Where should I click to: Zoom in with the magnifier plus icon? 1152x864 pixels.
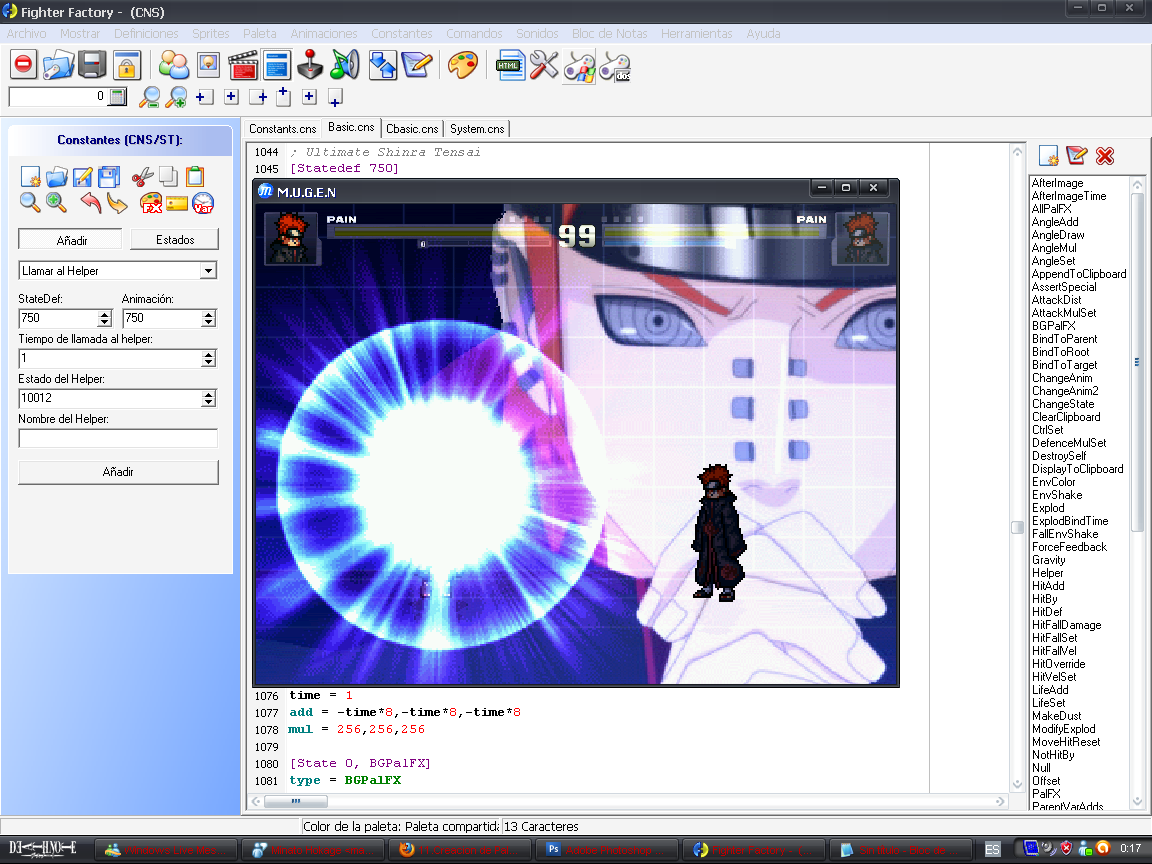pos(176,97)
